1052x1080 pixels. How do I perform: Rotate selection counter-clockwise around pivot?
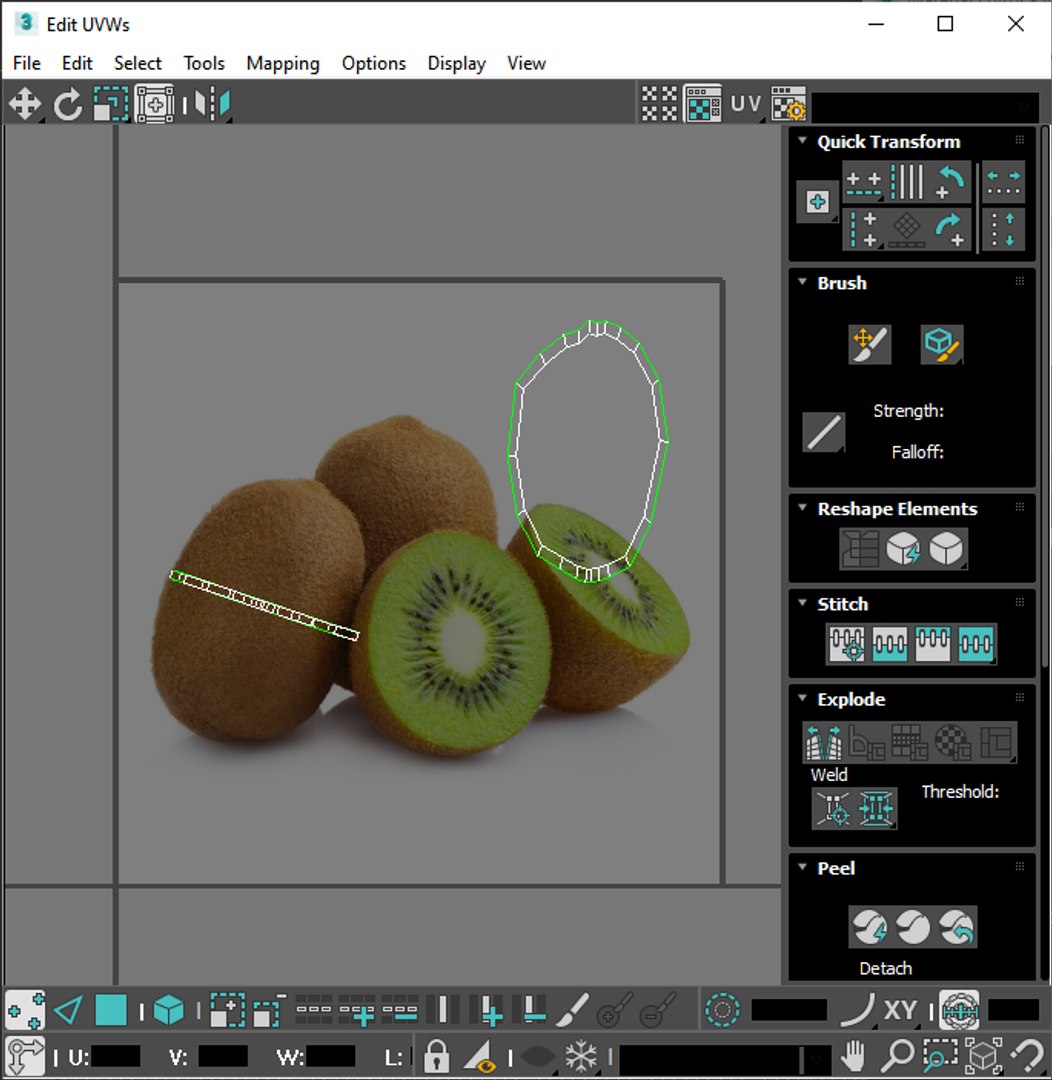pyautogui.click(x=951, y=183)
